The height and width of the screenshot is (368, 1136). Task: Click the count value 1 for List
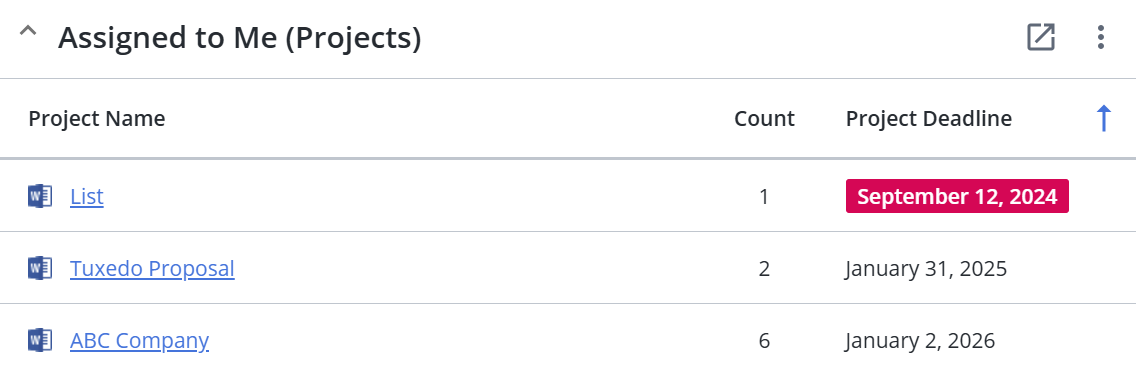[x=764, y=196]
